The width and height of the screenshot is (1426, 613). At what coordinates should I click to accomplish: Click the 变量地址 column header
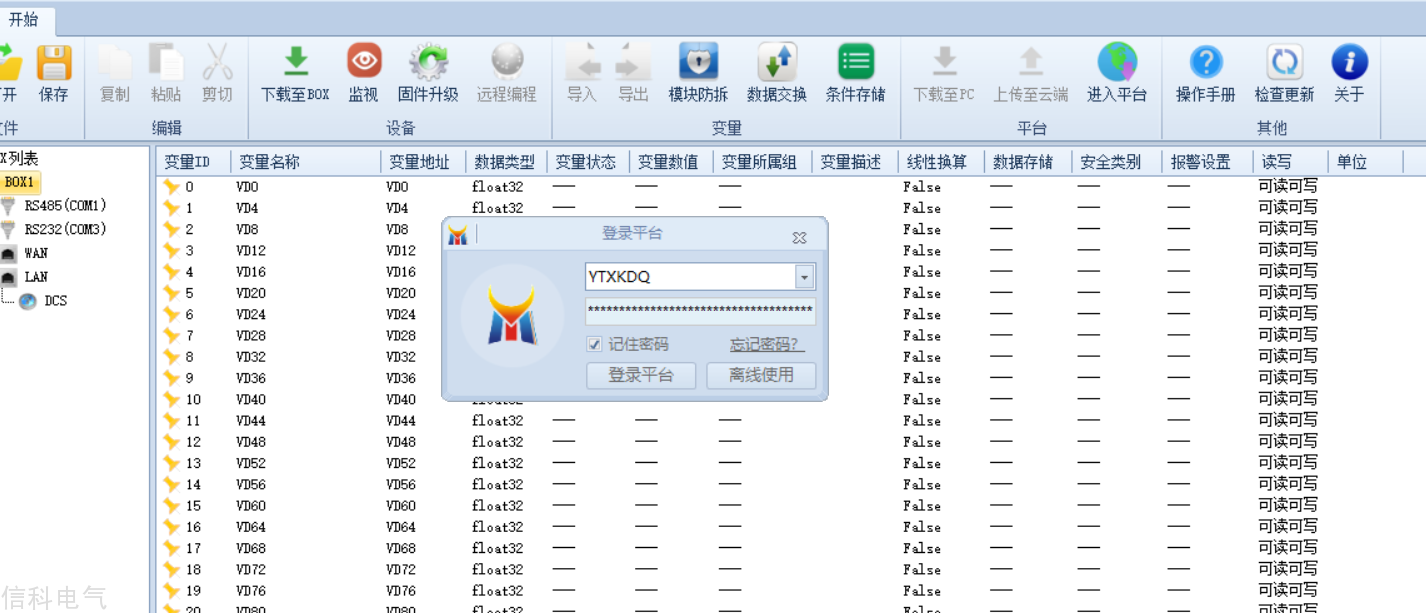(424, 162)
